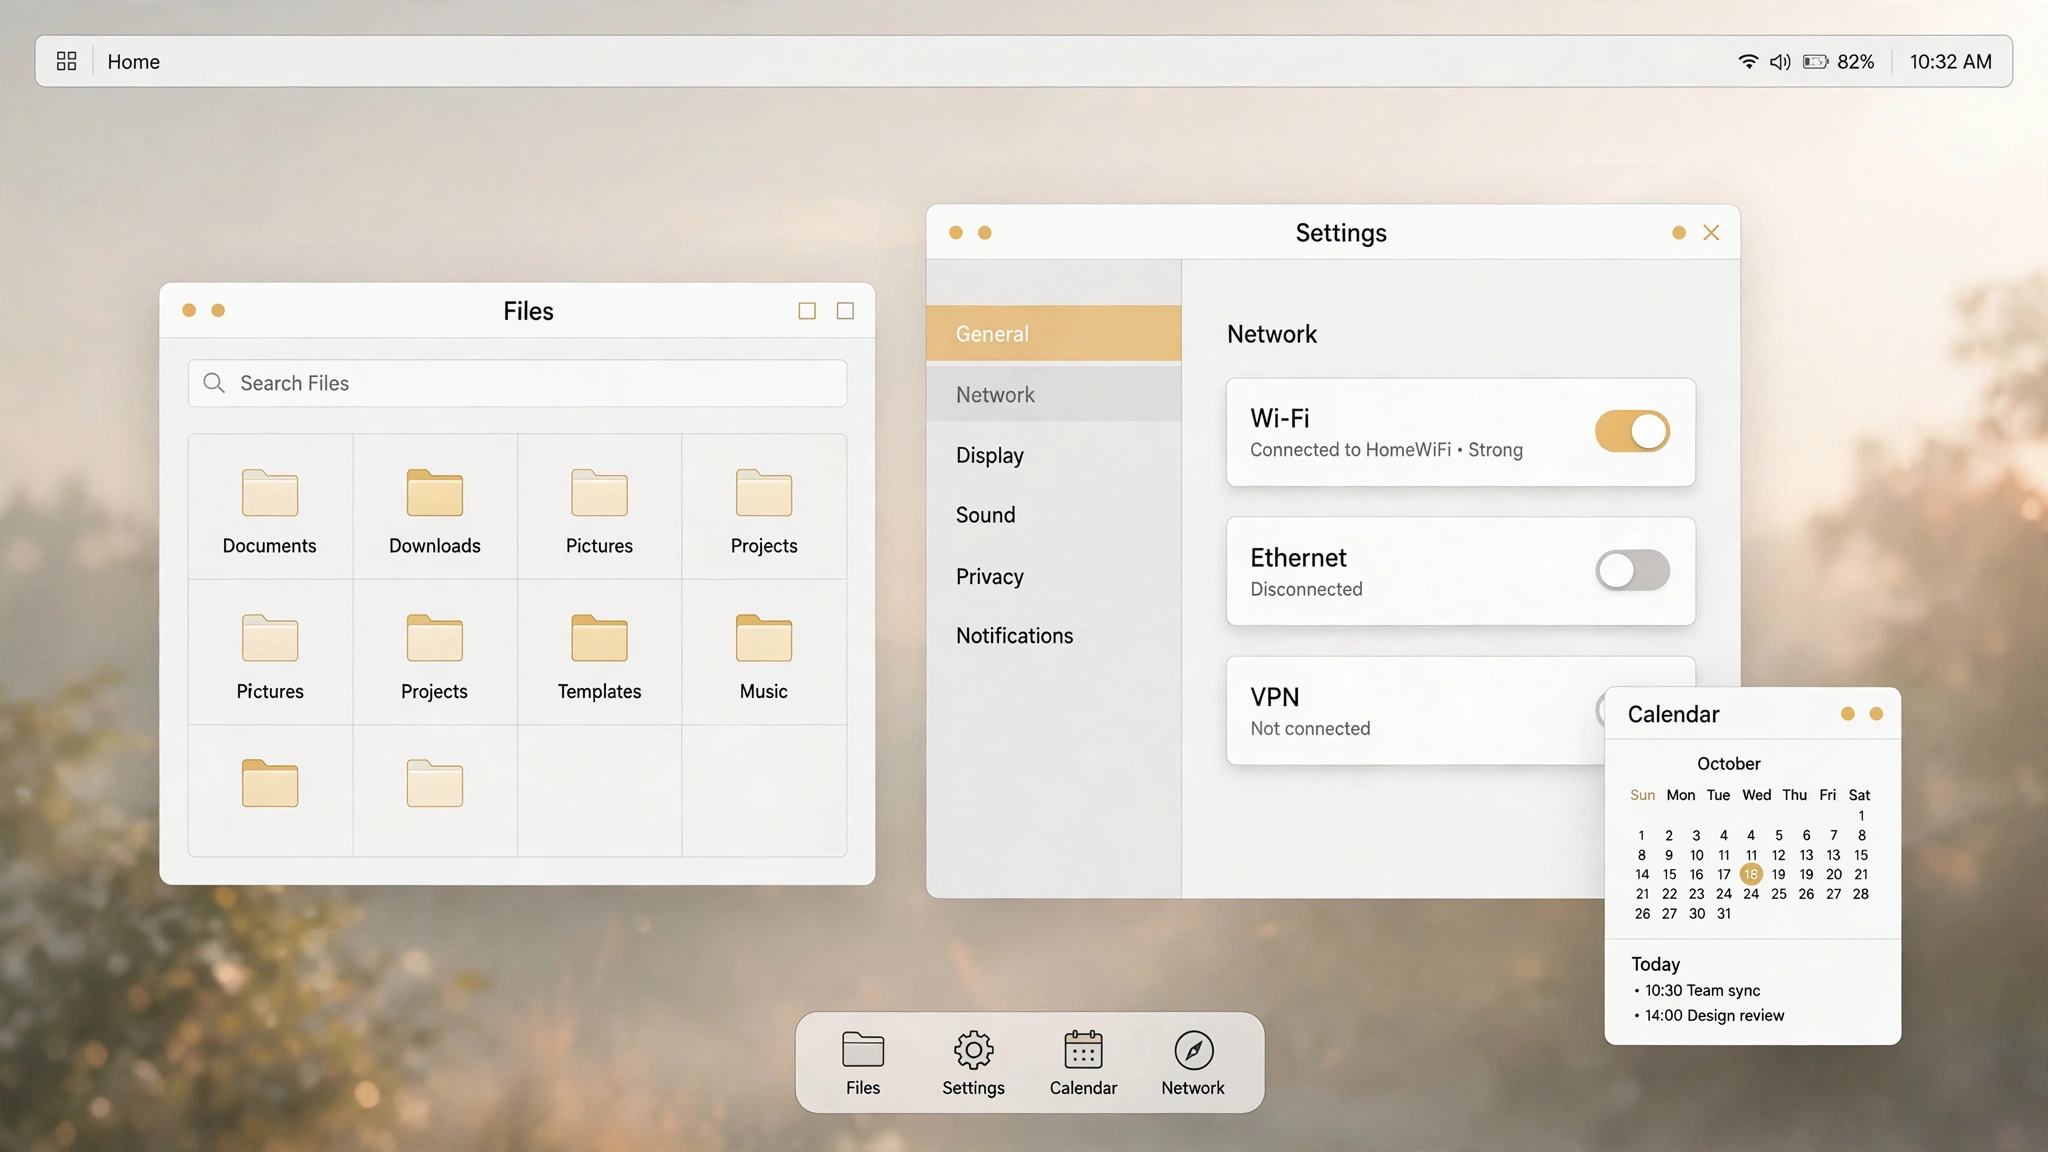
Task: Open Projects folder in the second row
Action: [435, 655]
